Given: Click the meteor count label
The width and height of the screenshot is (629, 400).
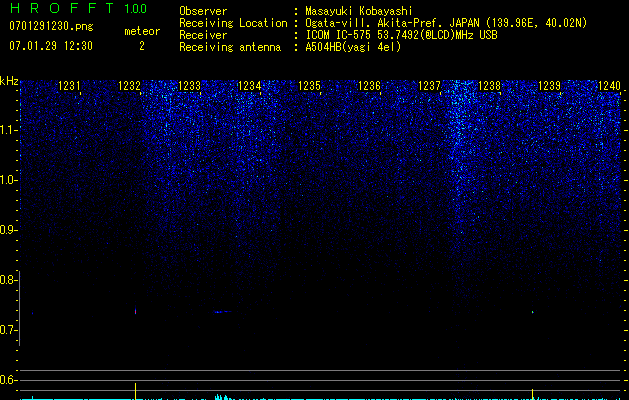Looking at the screenshot, I should 142,31.
